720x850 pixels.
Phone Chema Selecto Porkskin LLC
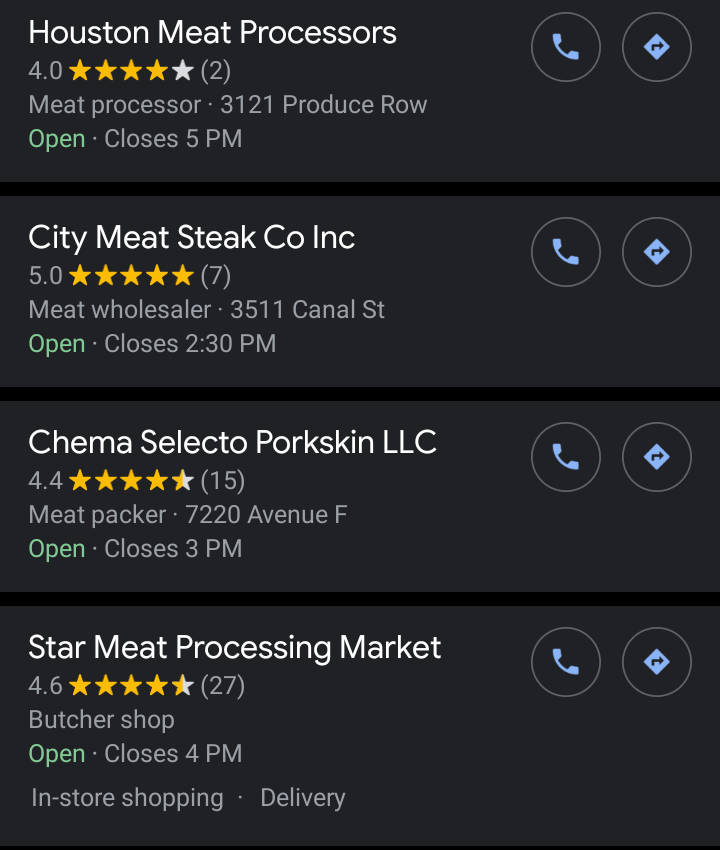[x=566, y=457]
